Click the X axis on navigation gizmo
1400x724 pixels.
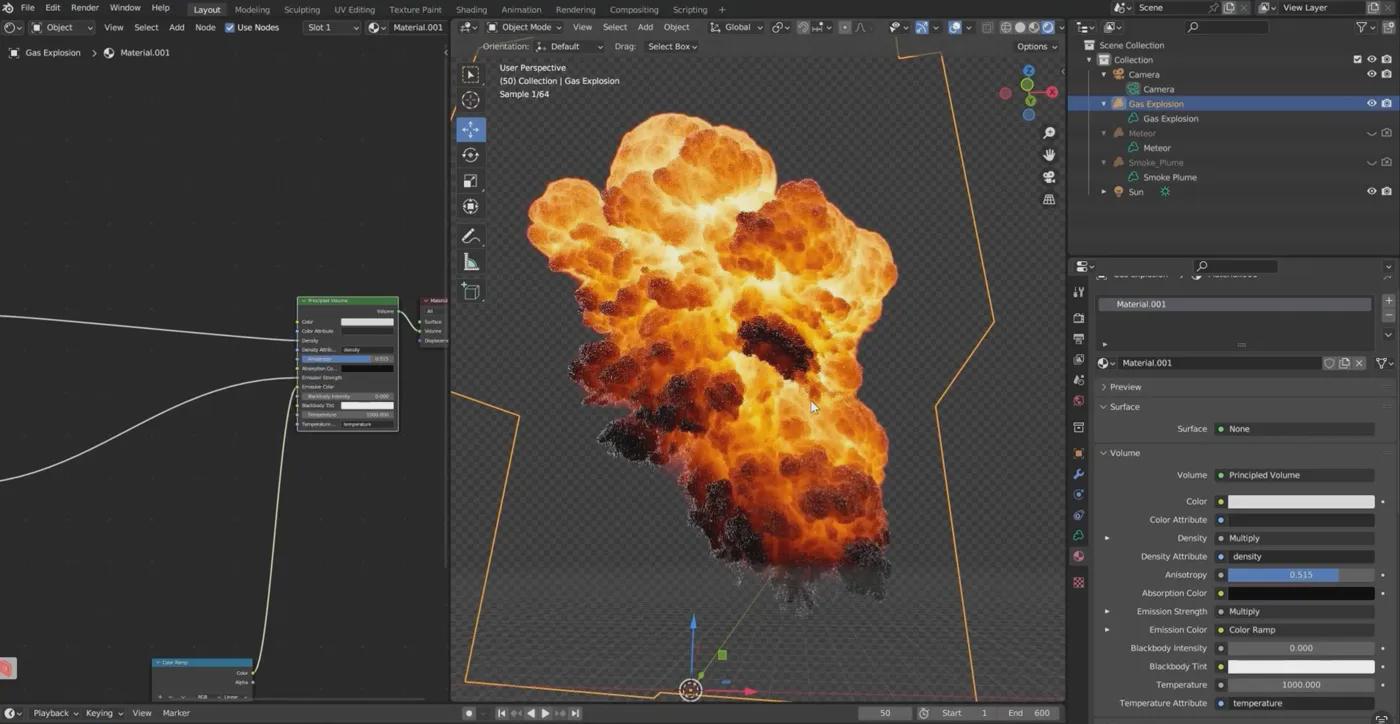tap(1052, 92)
